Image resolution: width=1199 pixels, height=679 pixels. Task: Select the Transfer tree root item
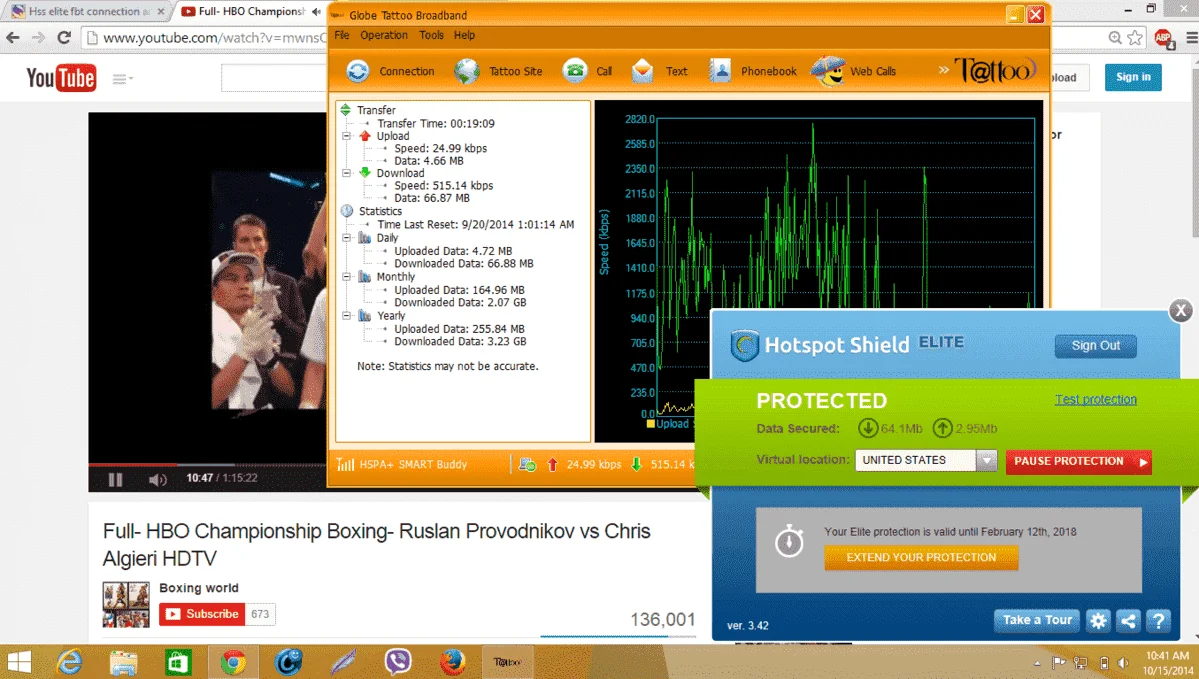[376, 110]
